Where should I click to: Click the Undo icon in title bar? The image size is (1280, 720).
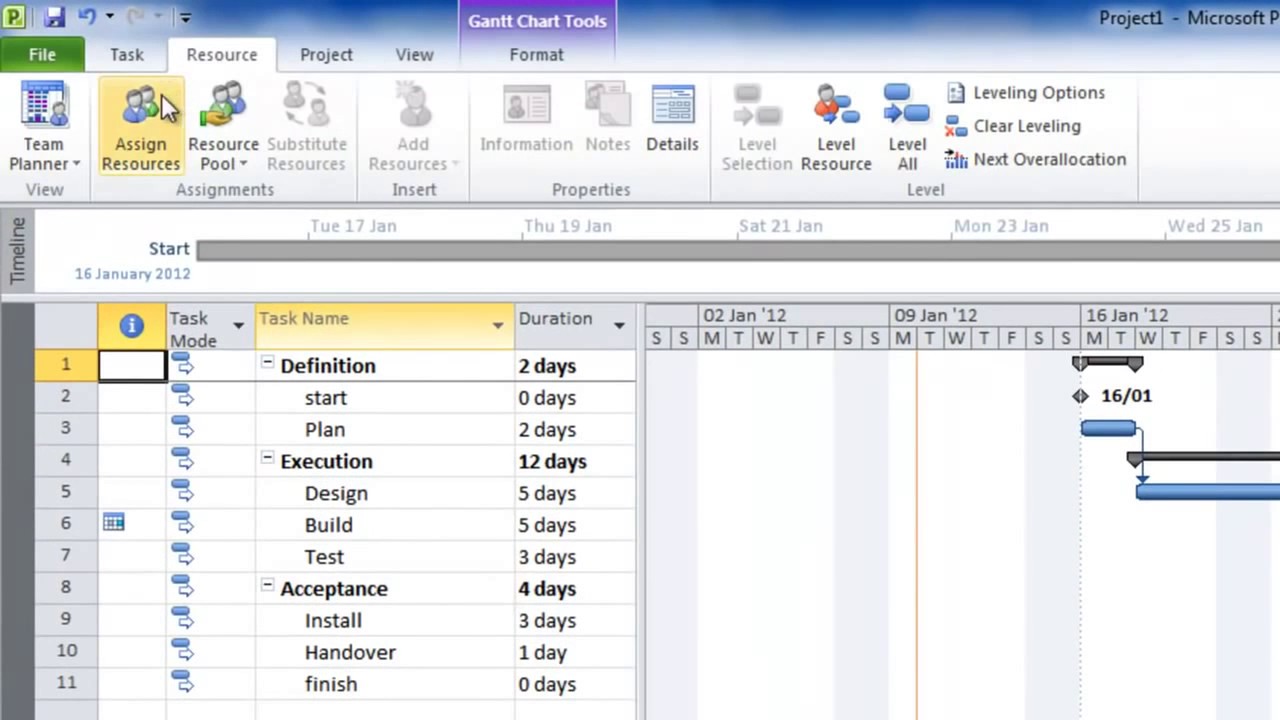click(87, 17)
